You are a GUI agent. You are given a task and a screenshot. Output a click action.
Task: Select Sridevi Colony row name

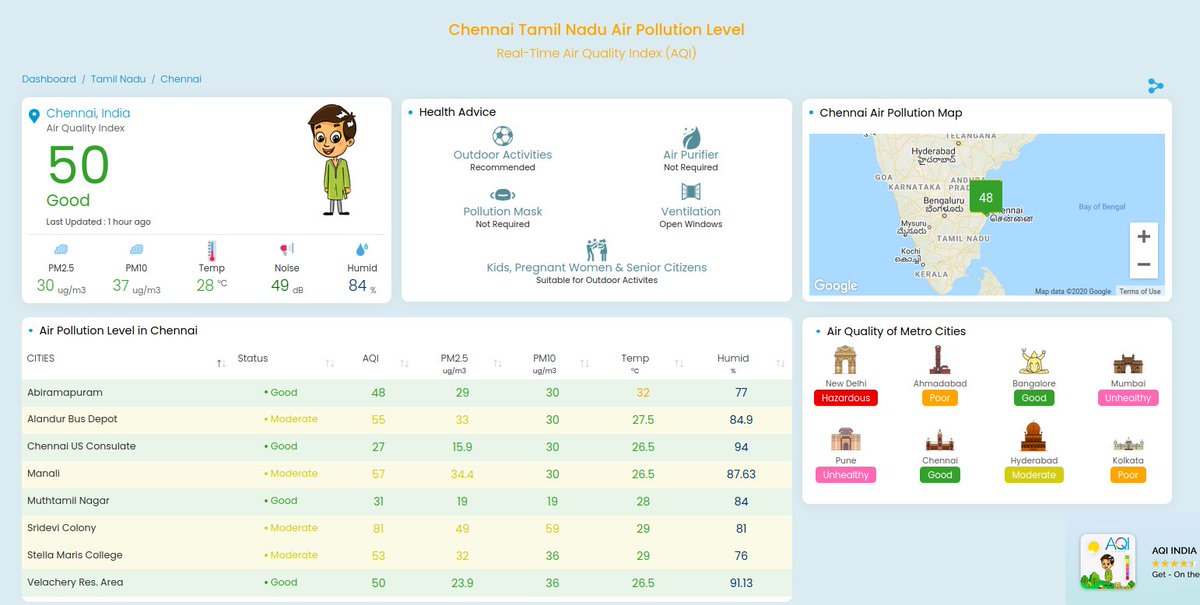64,528
